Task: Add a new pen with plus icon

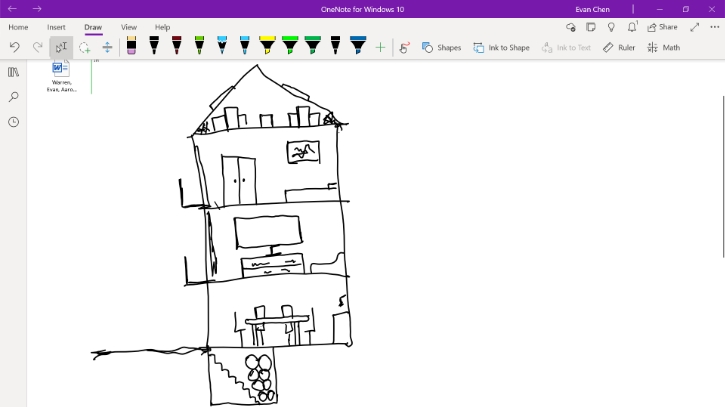Action: click(380, 47)
